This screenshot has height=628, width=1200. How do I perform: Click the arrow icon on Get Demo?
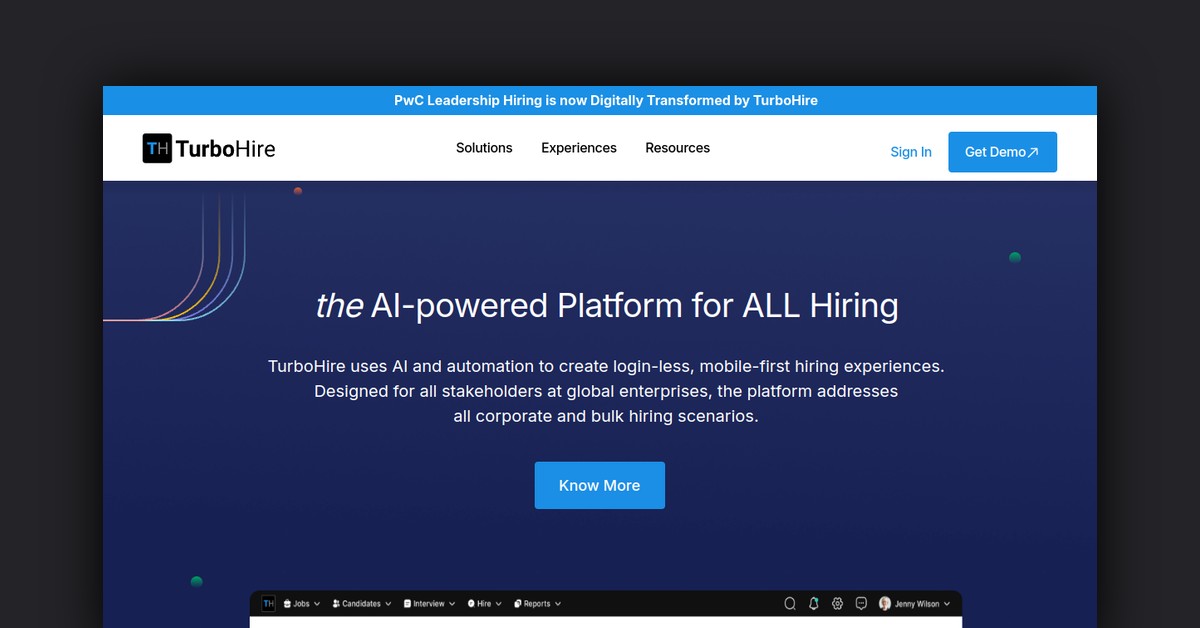coord(1033,152)
